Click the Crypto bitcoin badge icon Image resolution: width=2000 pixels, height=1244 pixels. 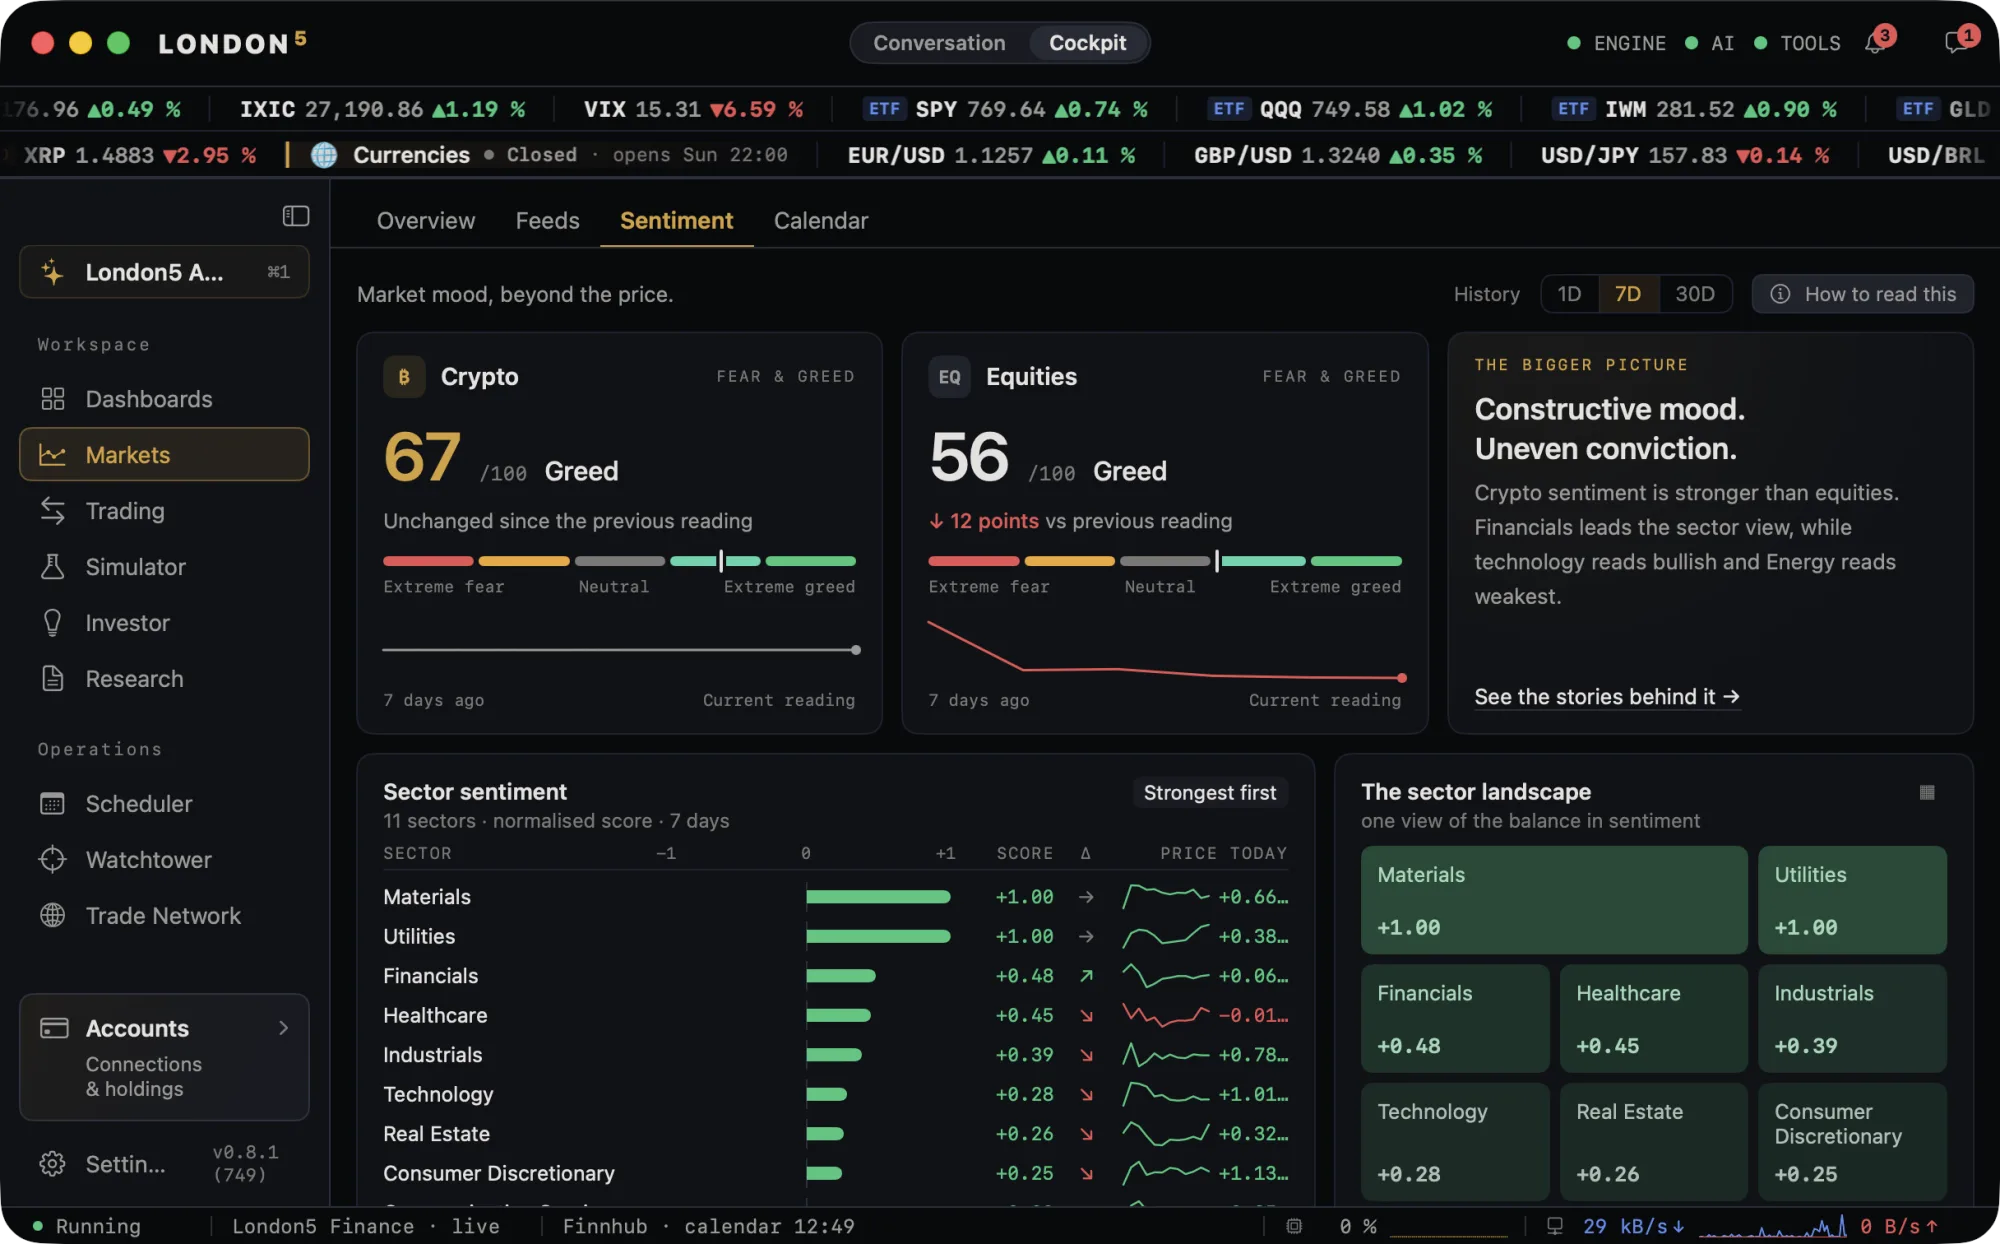pos(404,377)
